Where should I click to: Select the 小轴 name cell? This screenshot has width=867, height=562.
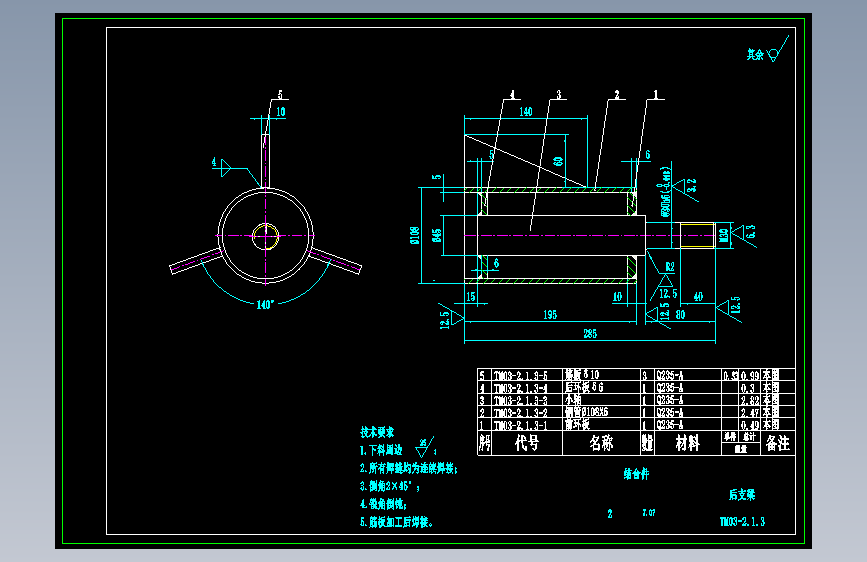573,399
